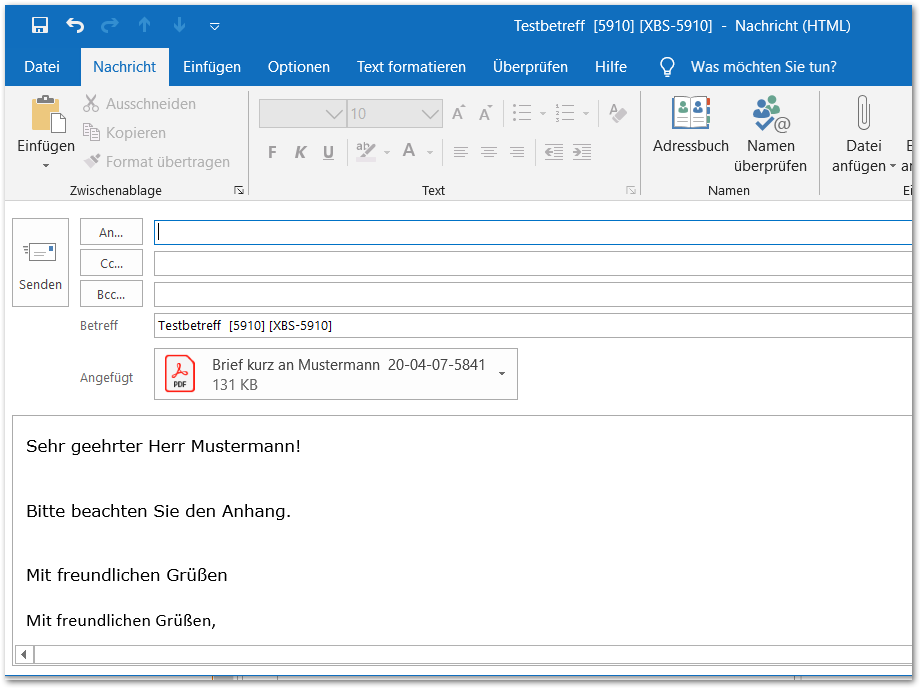921x689 pixels.
Task: Toggle italic formatting (K) button
Action: point(300,153)
